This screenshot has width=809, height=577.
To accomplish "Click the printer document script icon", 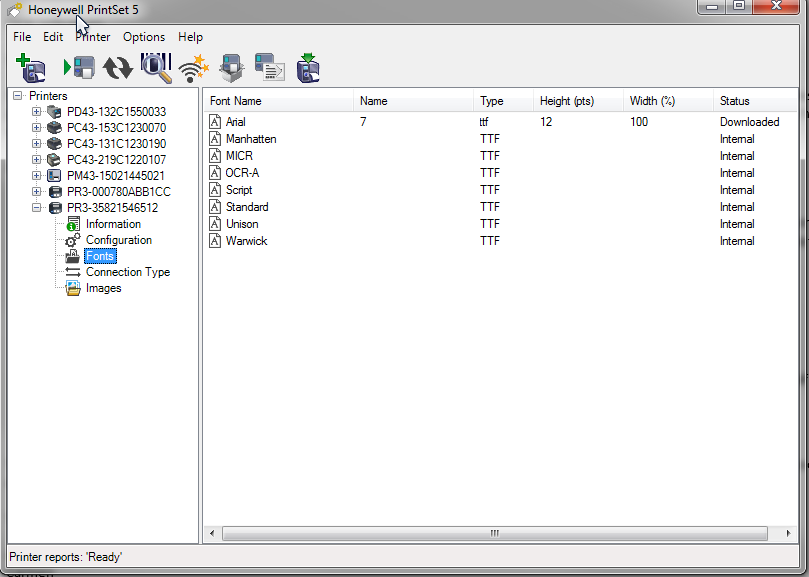I will [x=269, y=68].
